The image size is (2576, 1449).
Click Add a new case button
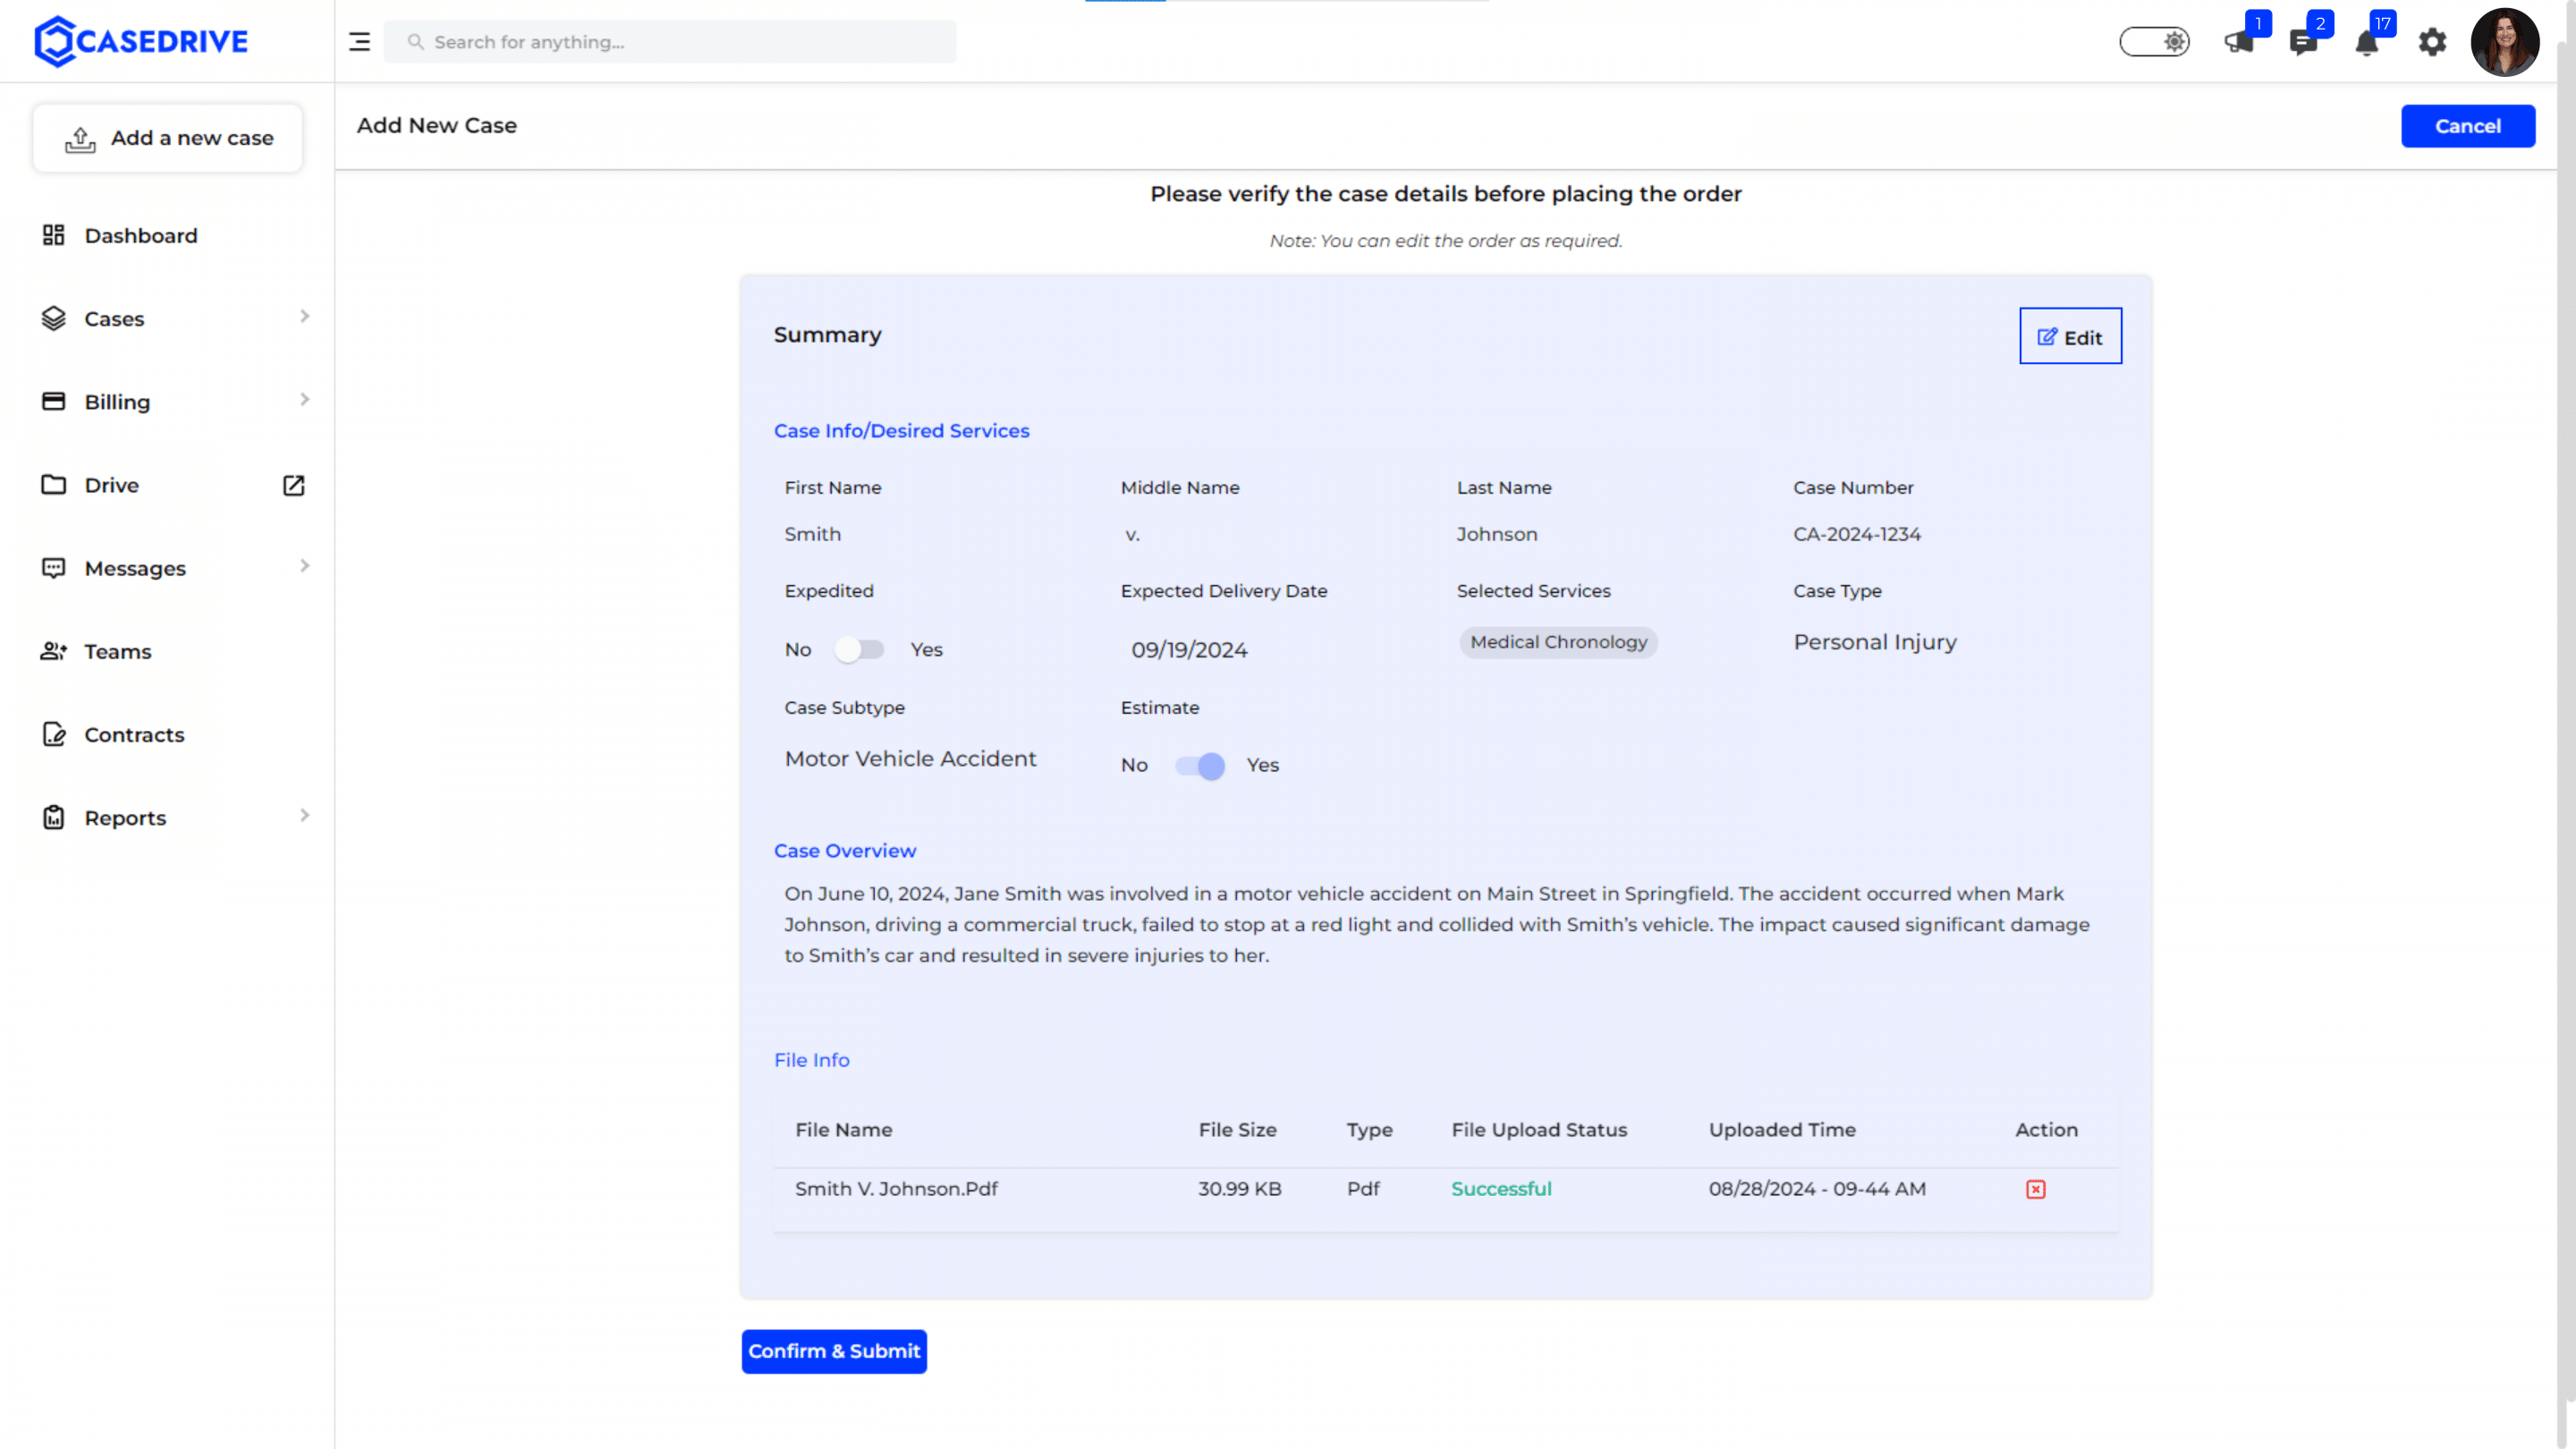pyautogui.click(x=167, y=138)
